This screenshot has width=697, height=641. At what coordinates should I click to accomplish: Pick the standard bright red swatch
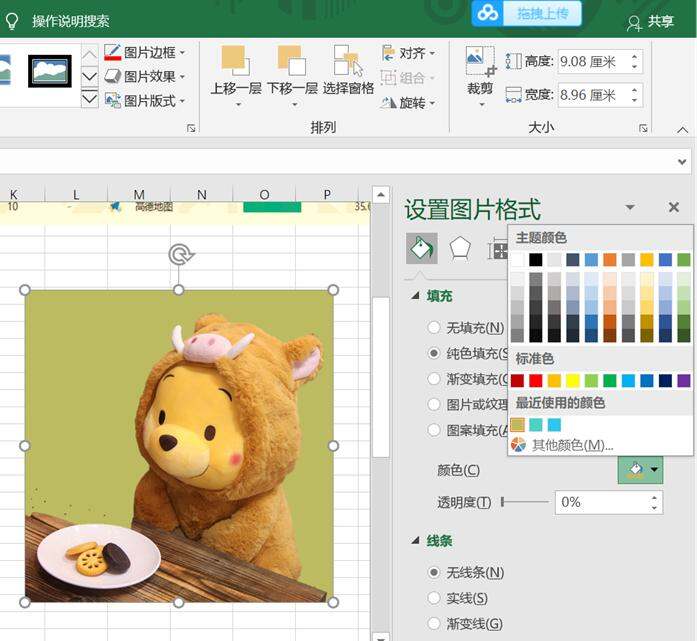coord(536,381)
